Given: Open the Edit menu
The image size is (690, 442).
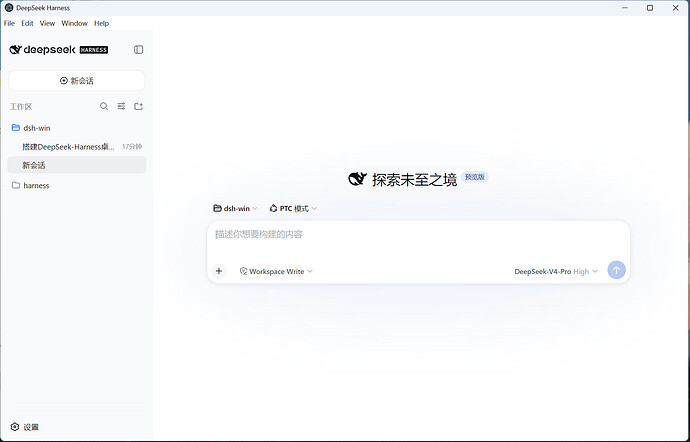Looking at the screenshot, I should [x=27, y=23].
